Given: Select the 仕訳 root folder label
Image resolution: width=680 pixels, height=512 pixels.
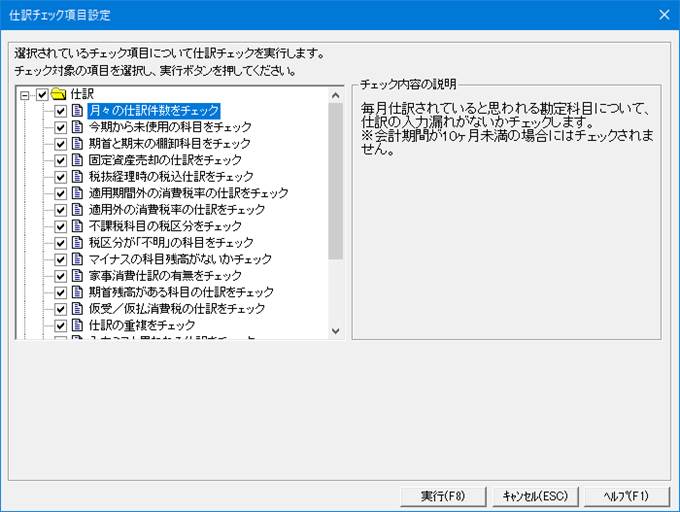Looking at the screenshot, I should 82,94.
